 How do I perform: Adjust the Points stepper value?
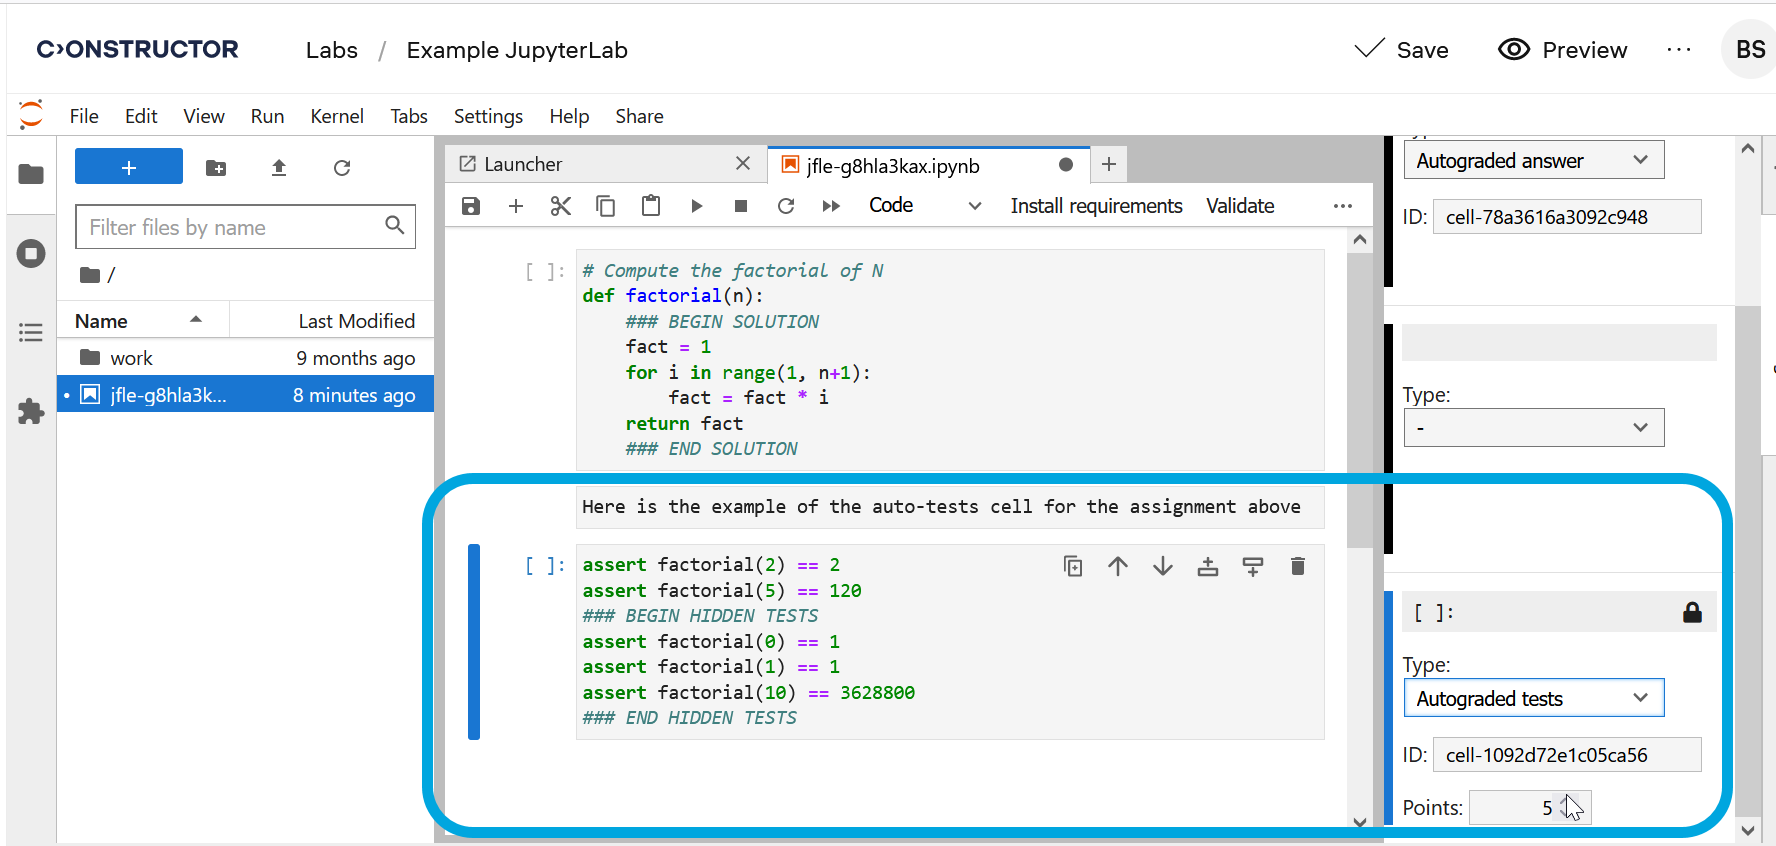[x=1566, y=807]
